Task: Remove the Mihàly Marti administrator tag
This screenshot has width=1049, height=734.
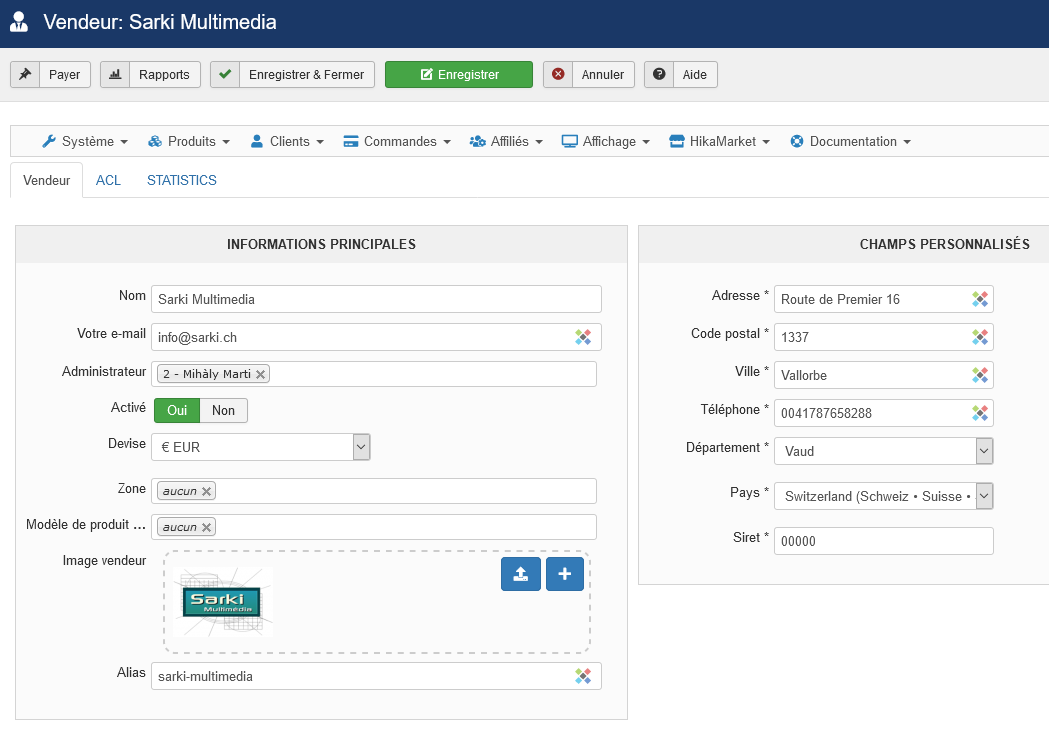Action: (x=261, y=374)
